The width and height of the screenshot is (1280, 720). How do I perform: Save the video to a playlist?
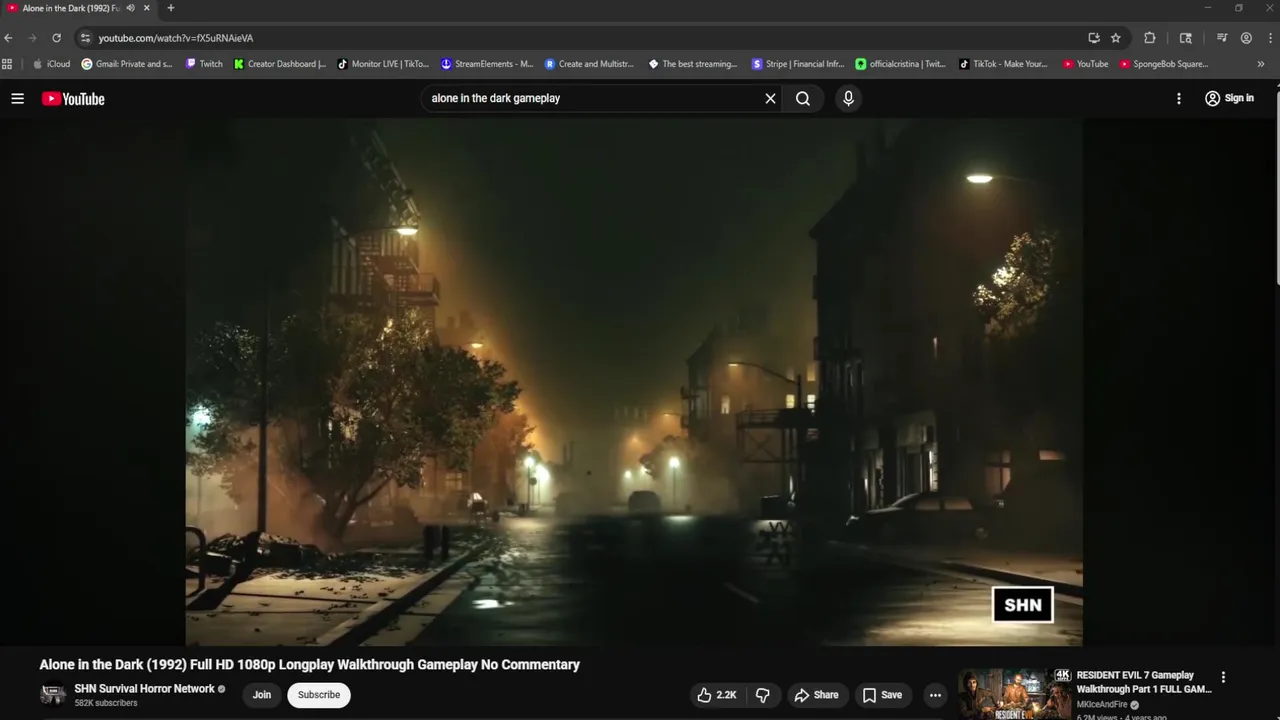click(x=882, y=695)
